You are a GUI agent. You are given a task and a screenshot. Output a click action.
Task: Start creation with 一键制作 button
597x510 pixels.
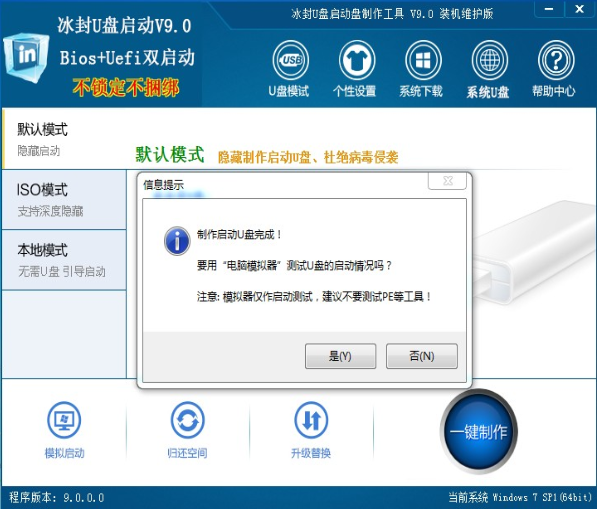point(479,432)
